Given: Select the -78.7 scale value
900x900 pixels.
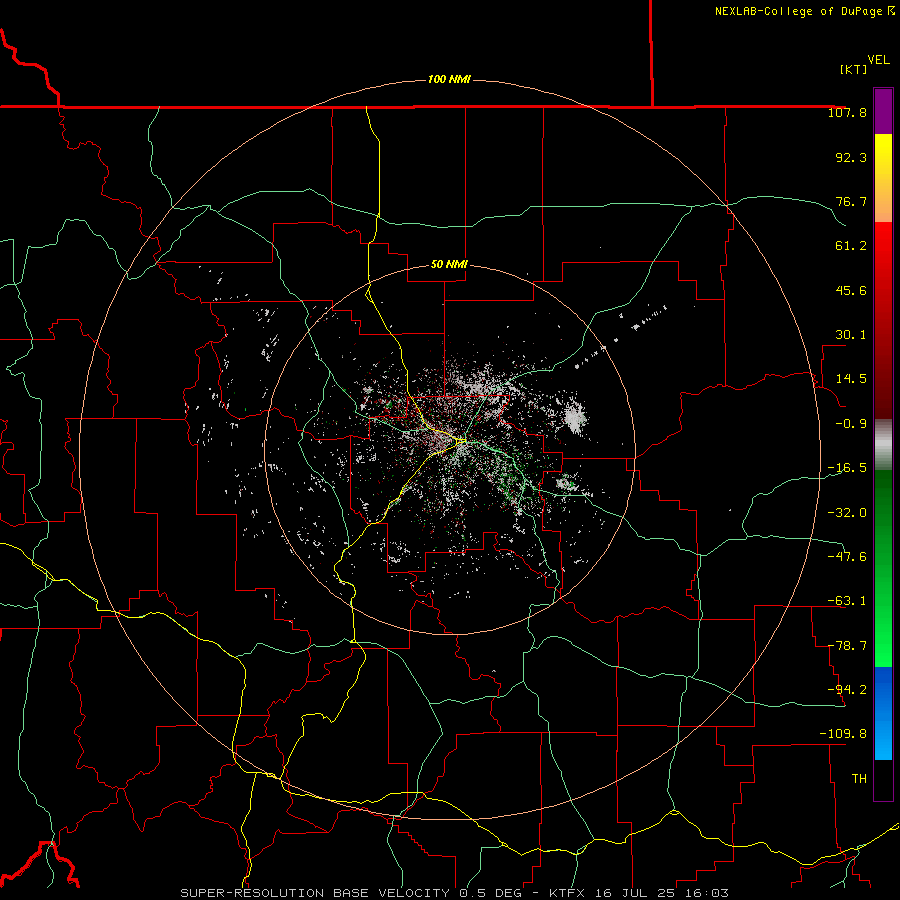Looking at the screenshot, I should (x=847, y=646).
